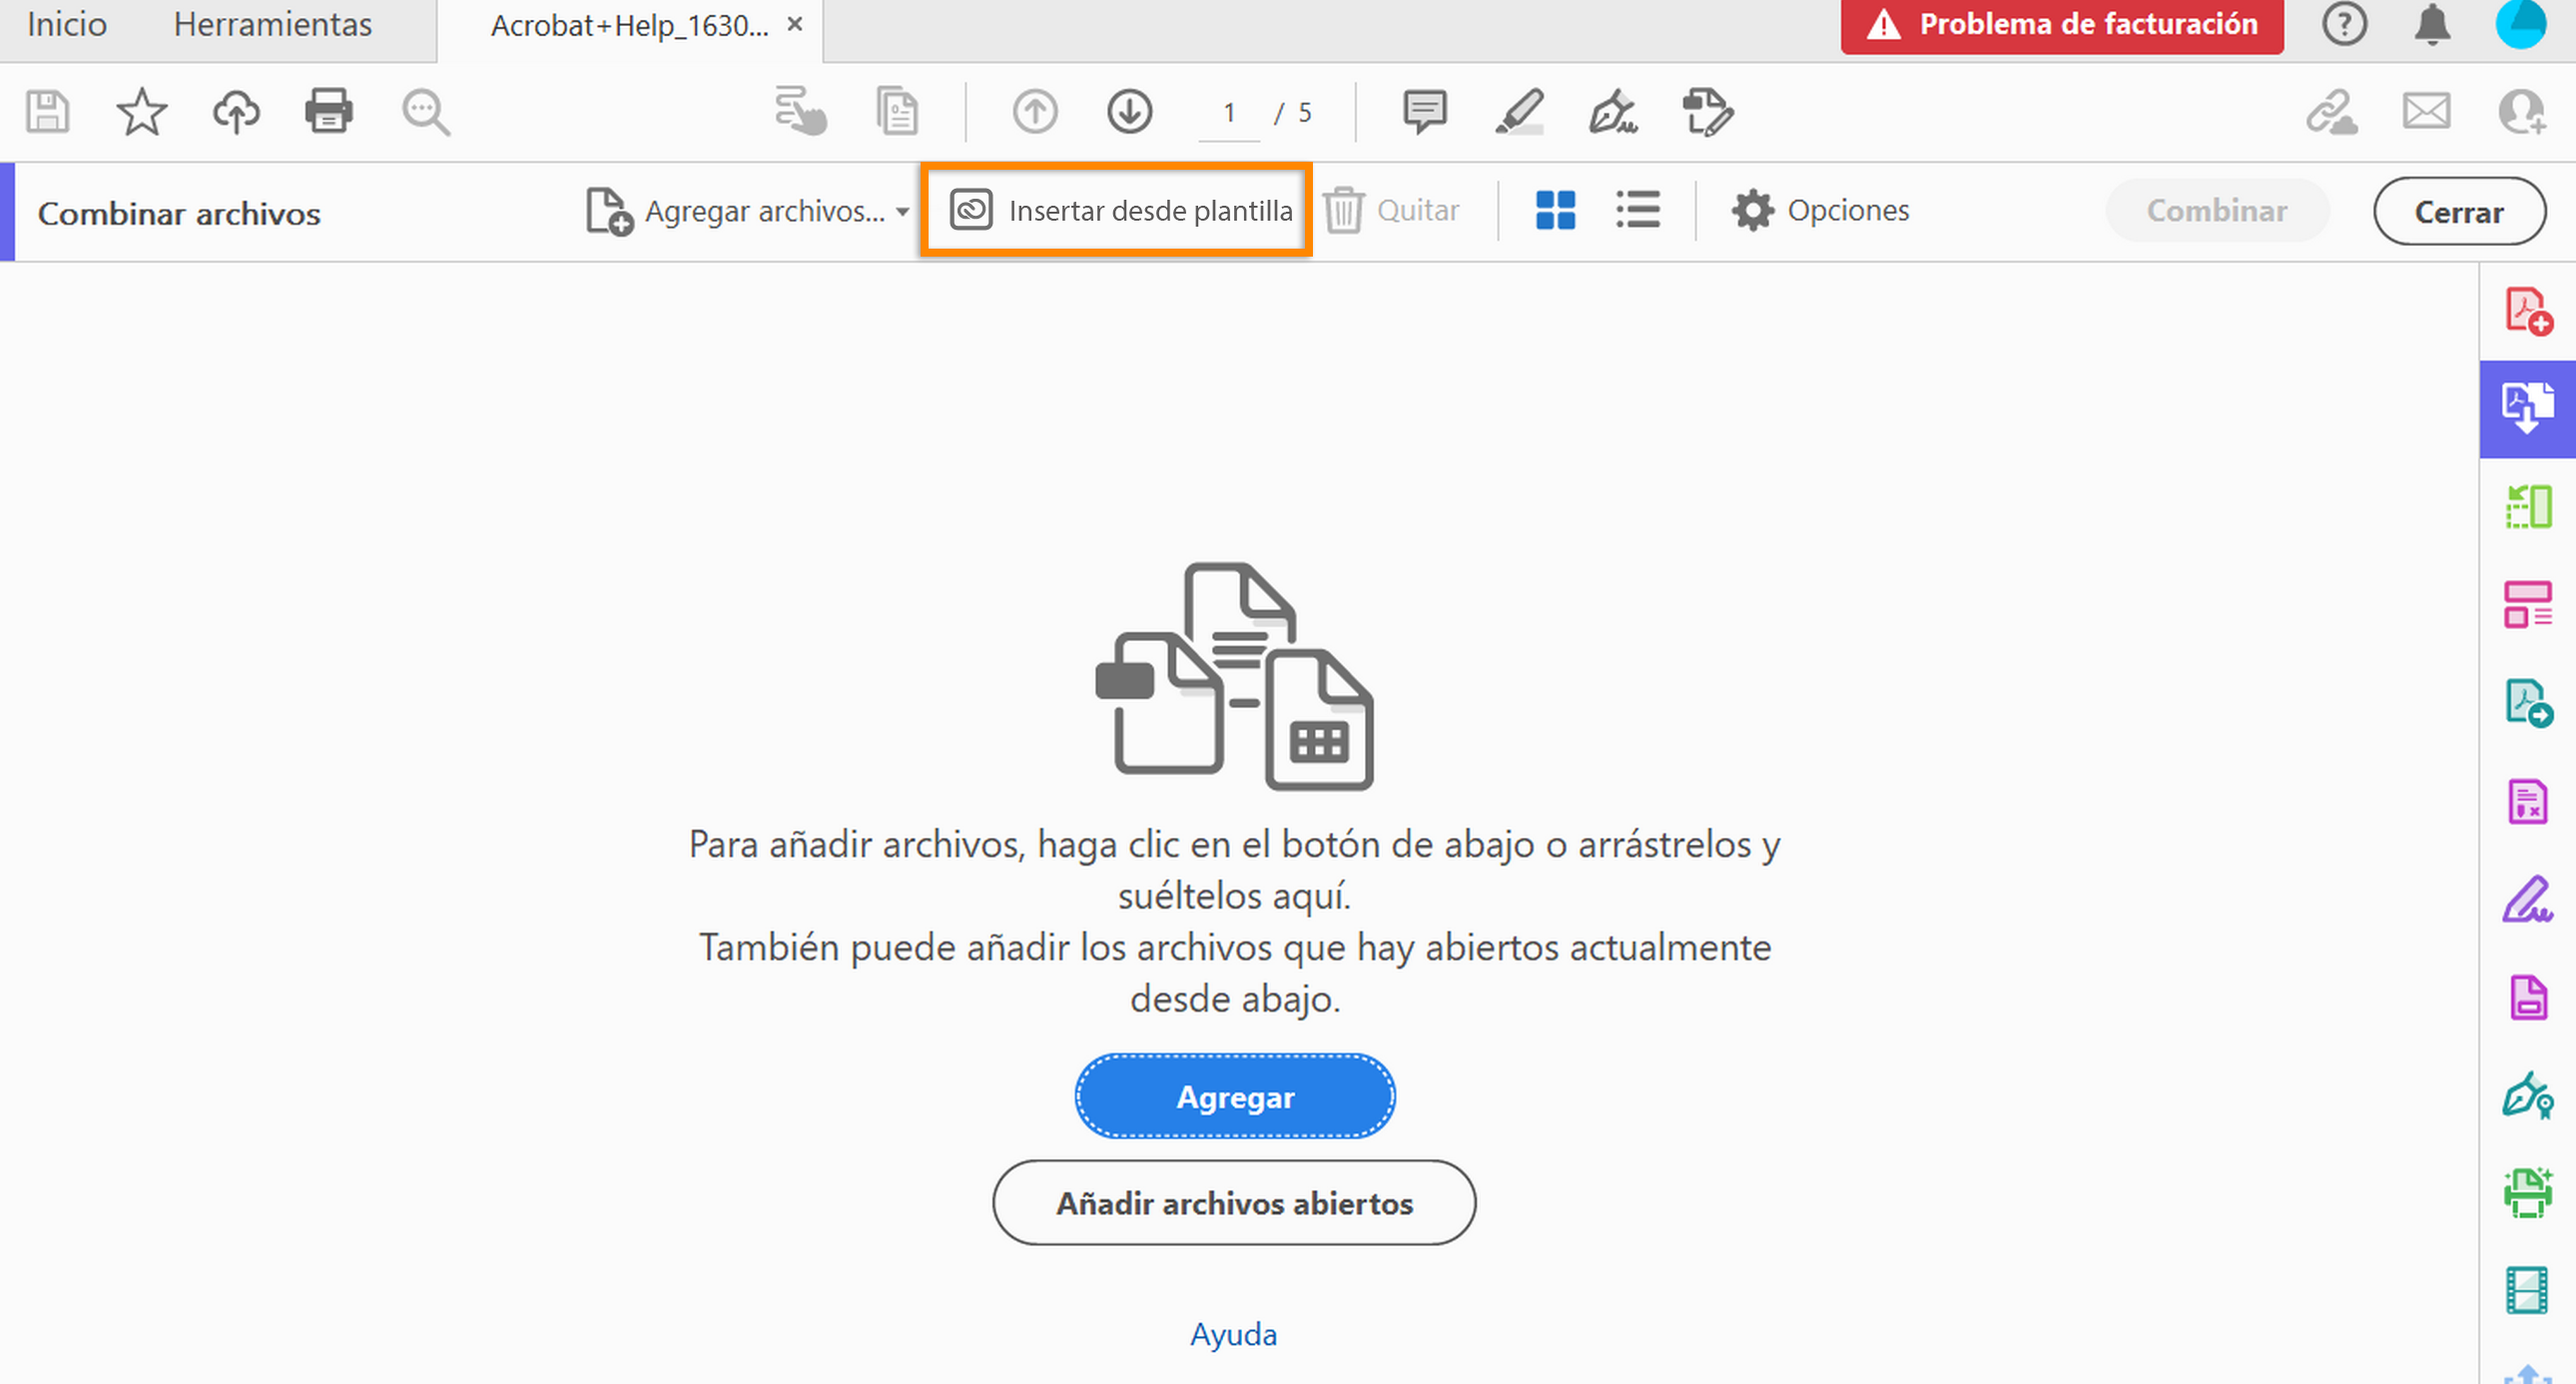Screen dimensions: 2576x1384
Task: Switch to grid thumbnail view
Action: point(1554,210)
